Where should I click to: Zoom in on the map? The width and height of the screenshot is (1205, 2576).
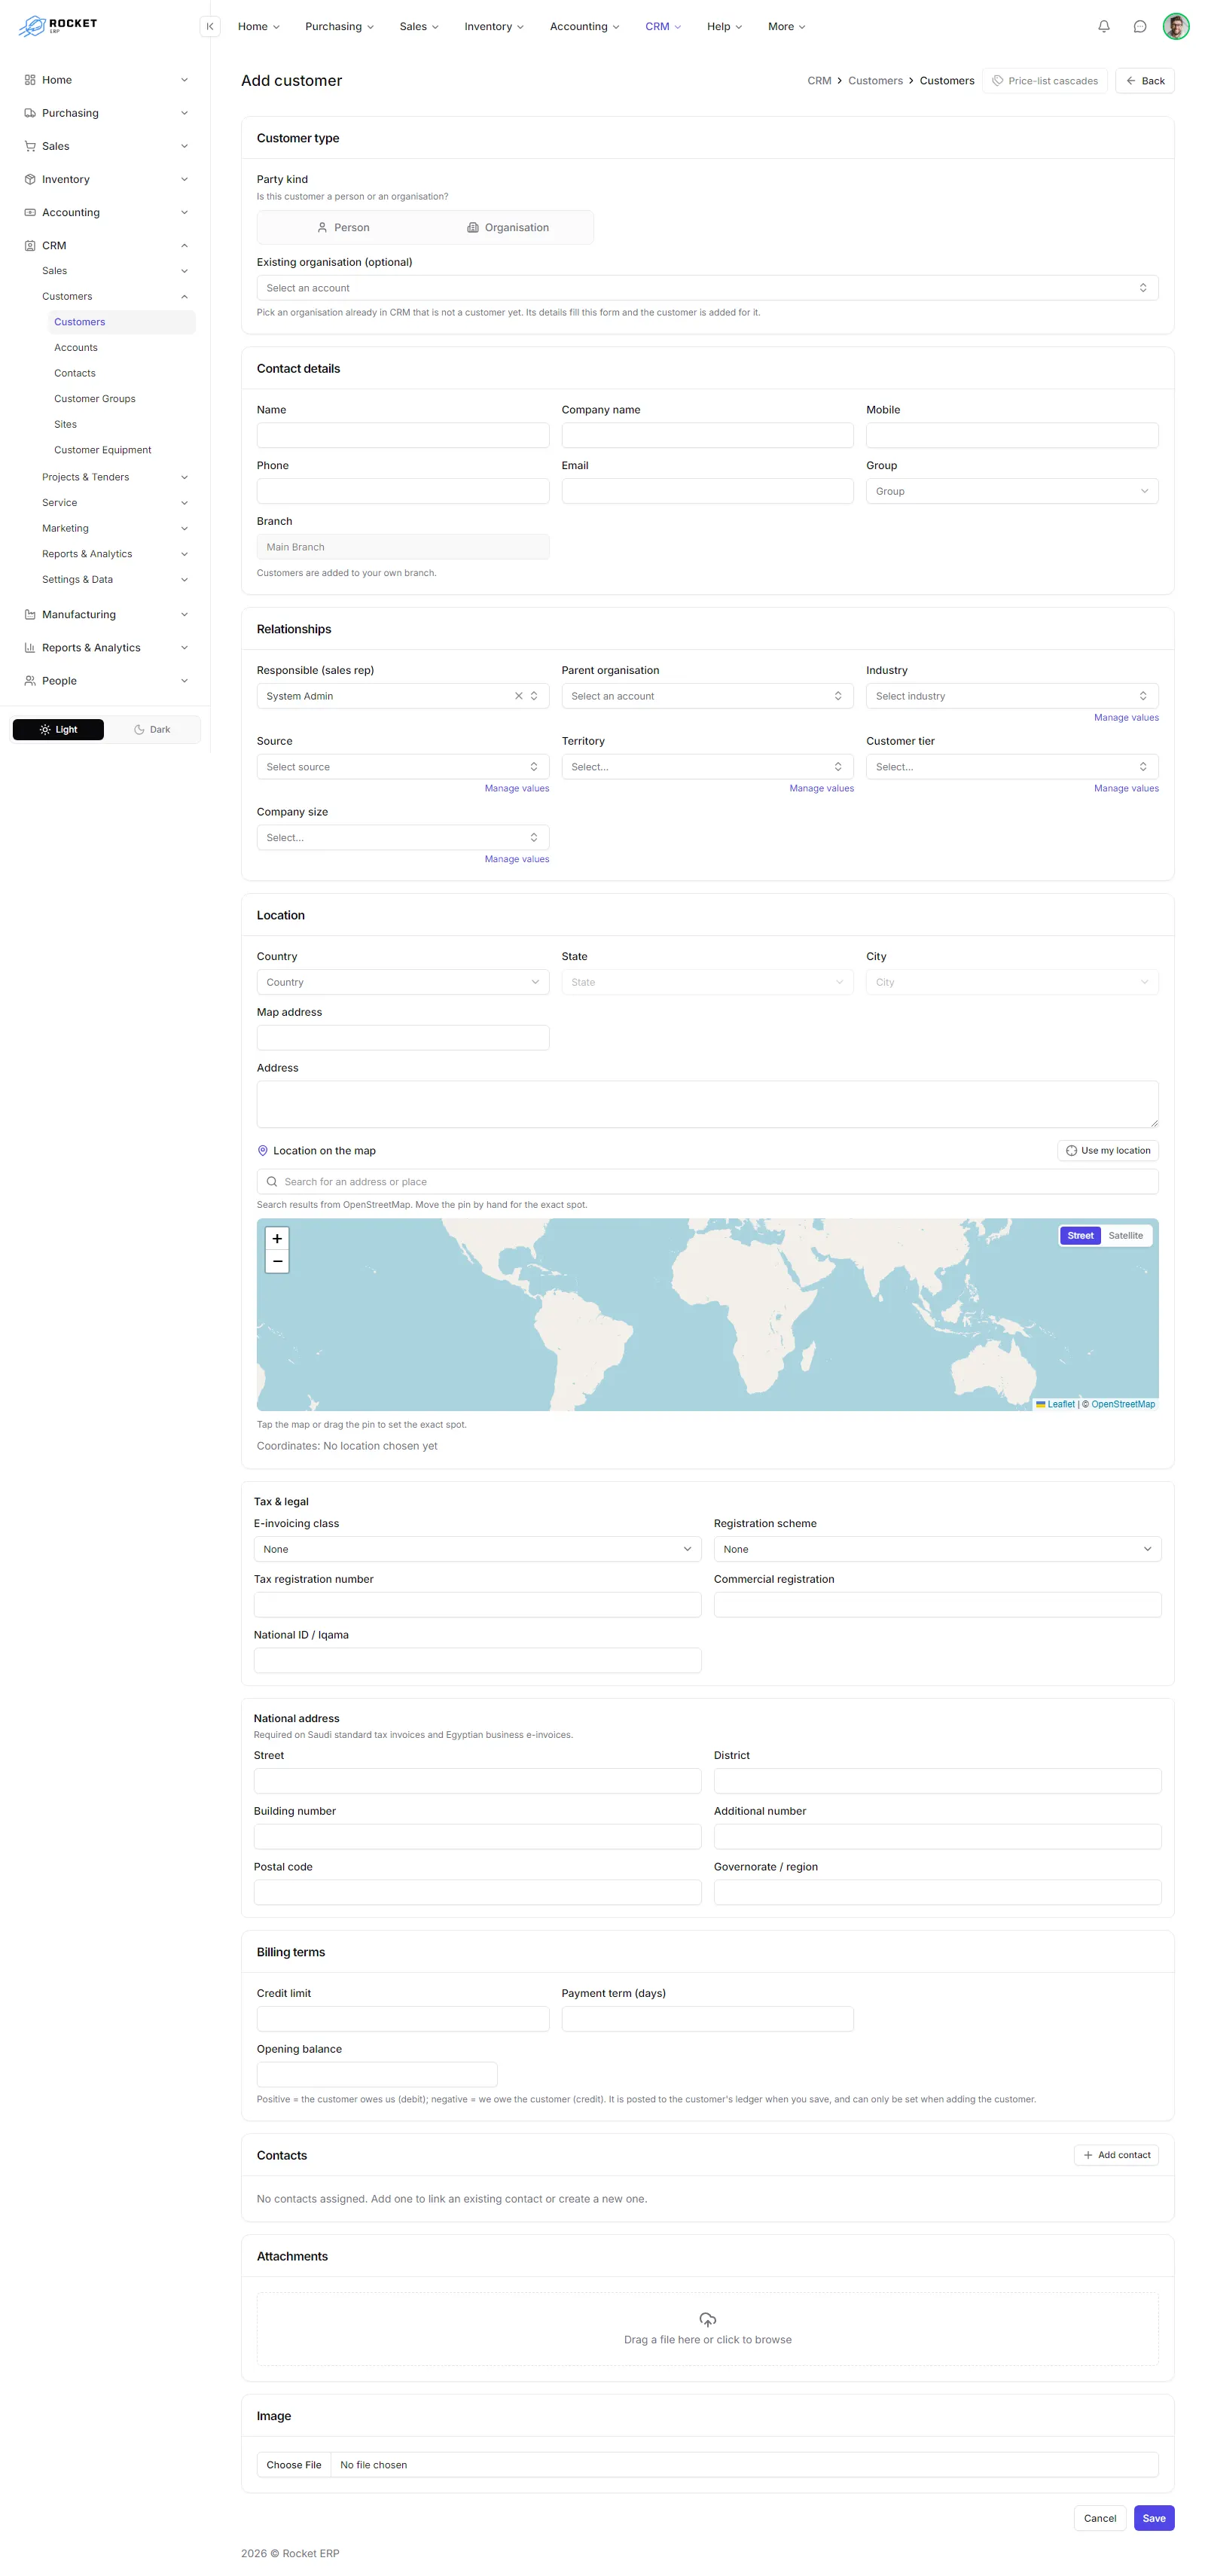click(x=277, y=1238)
